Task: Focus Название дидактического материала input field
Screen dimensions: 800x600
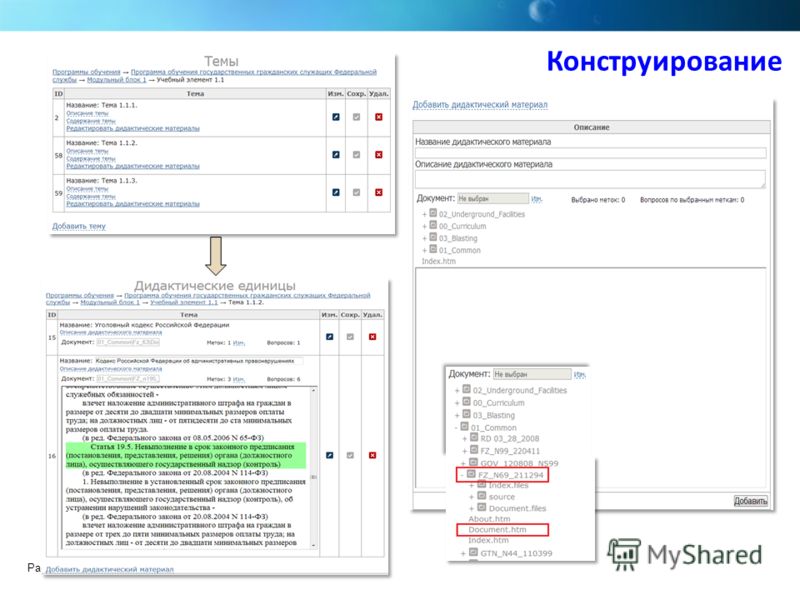Action: (591, 153)
